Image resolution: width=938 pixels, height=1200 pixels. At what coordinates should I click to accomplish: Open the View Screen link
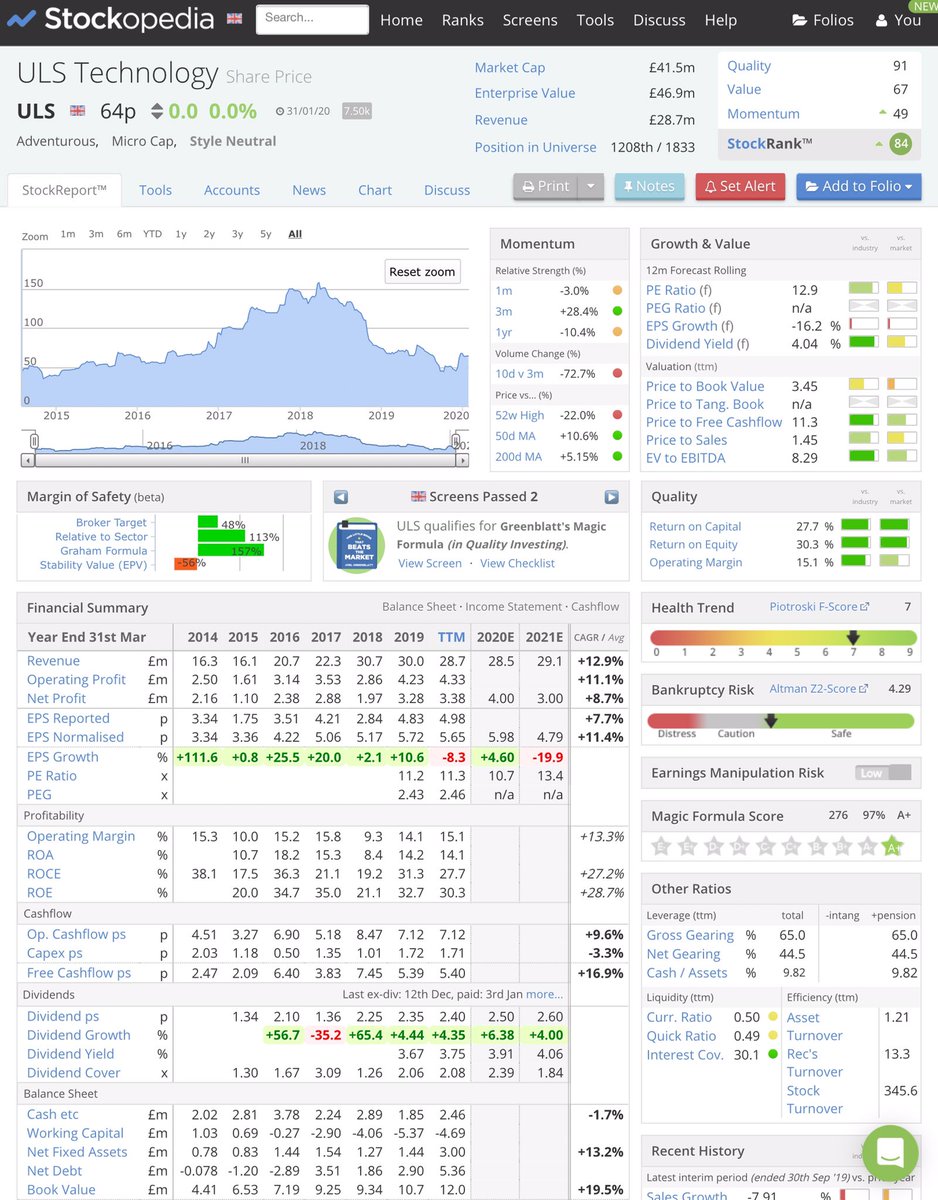click(430, 563)
